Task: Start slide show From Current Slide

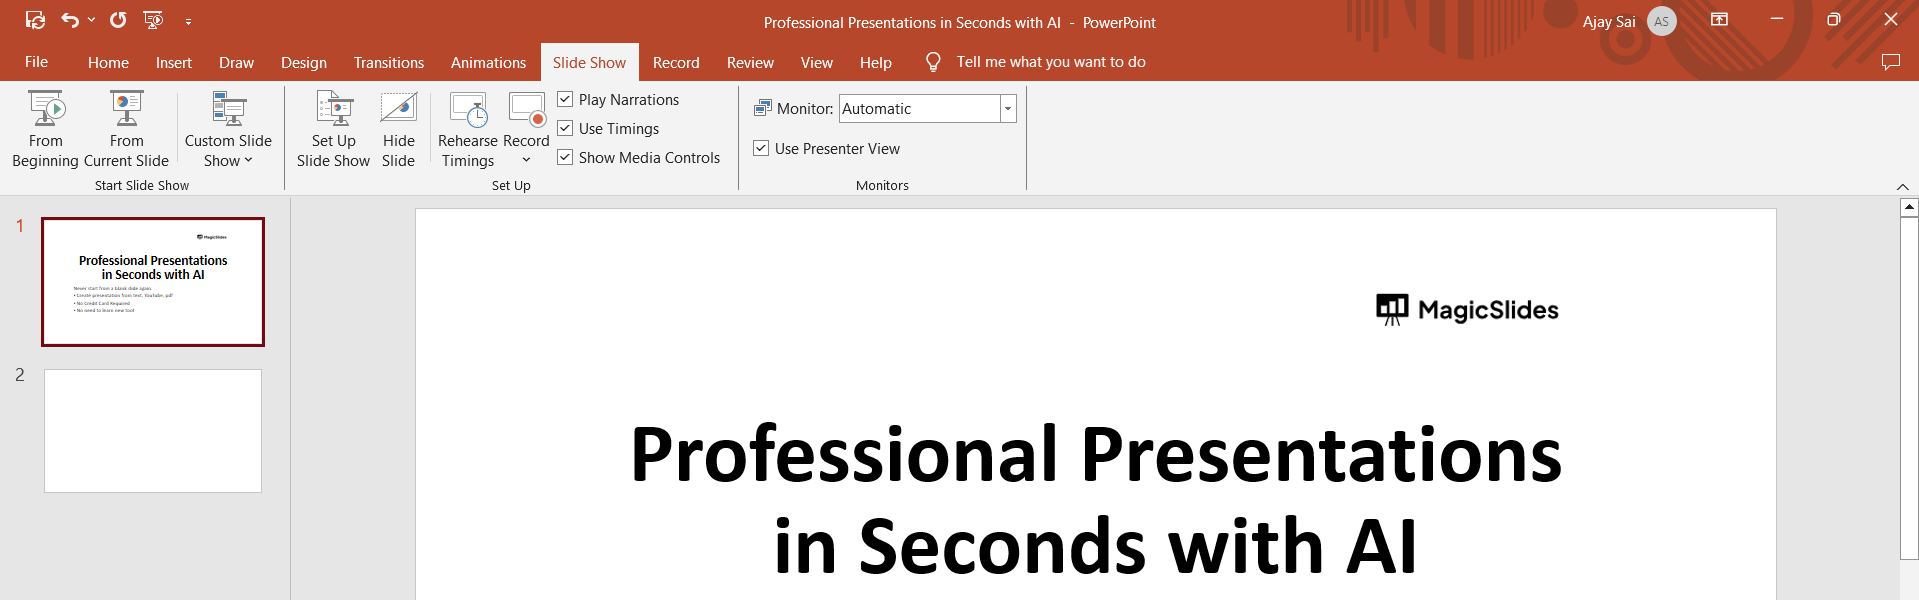Action: (126, 130)
